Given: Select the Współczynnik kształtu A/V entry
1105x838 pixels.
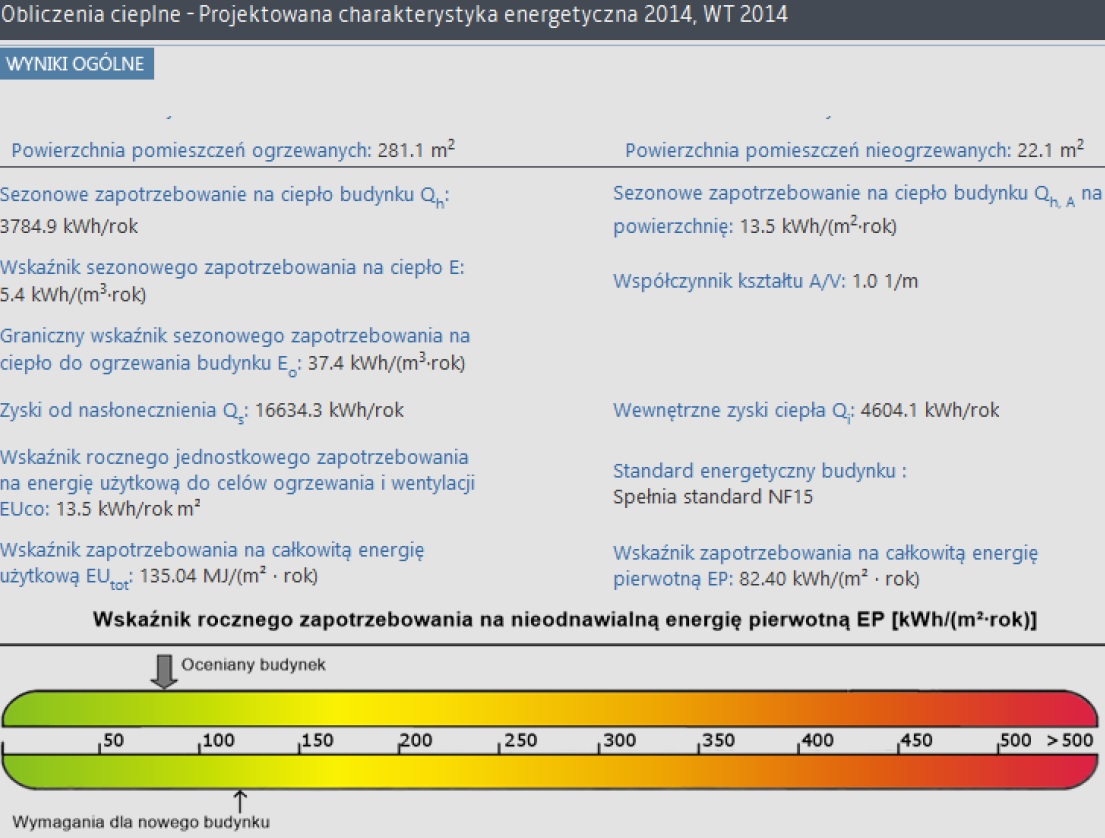Looking at the screenshot, I should 765,281.
